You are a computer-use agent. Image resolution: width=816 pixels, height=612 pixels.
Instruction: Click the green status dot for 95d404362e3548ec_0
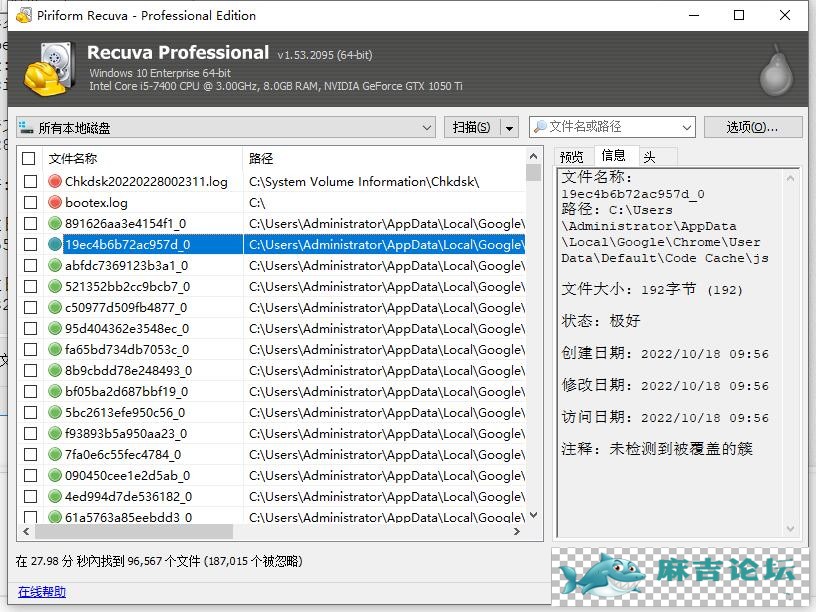click(55, 328)
